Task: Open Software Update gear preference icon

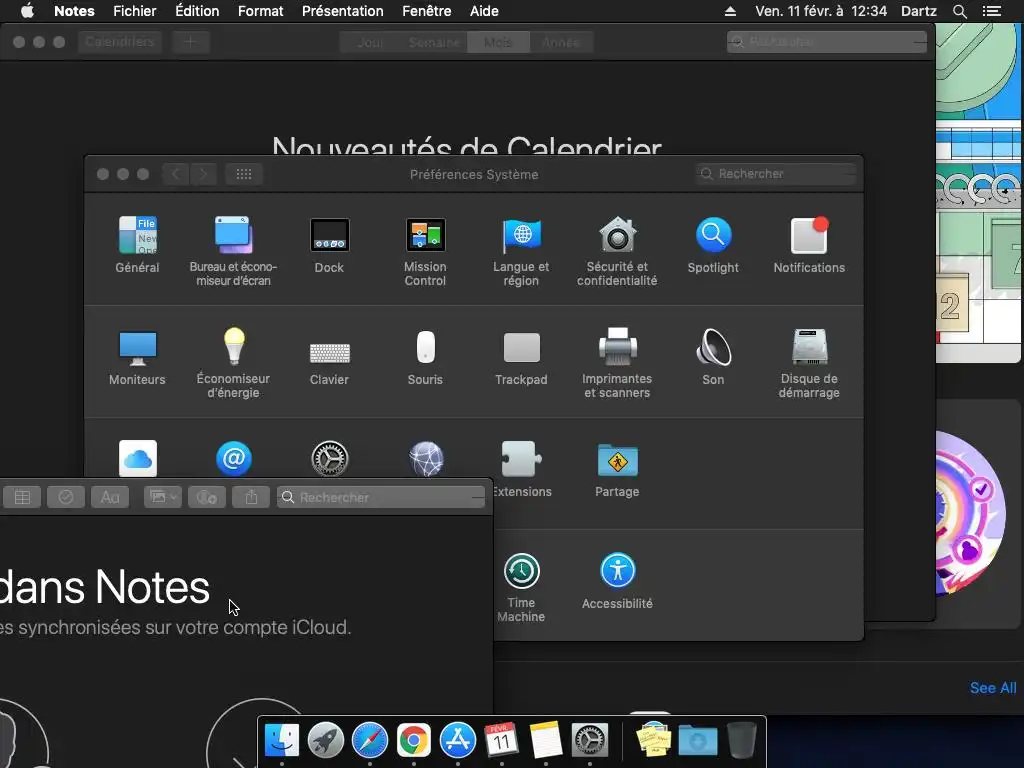Action: [x=330, y=458]
